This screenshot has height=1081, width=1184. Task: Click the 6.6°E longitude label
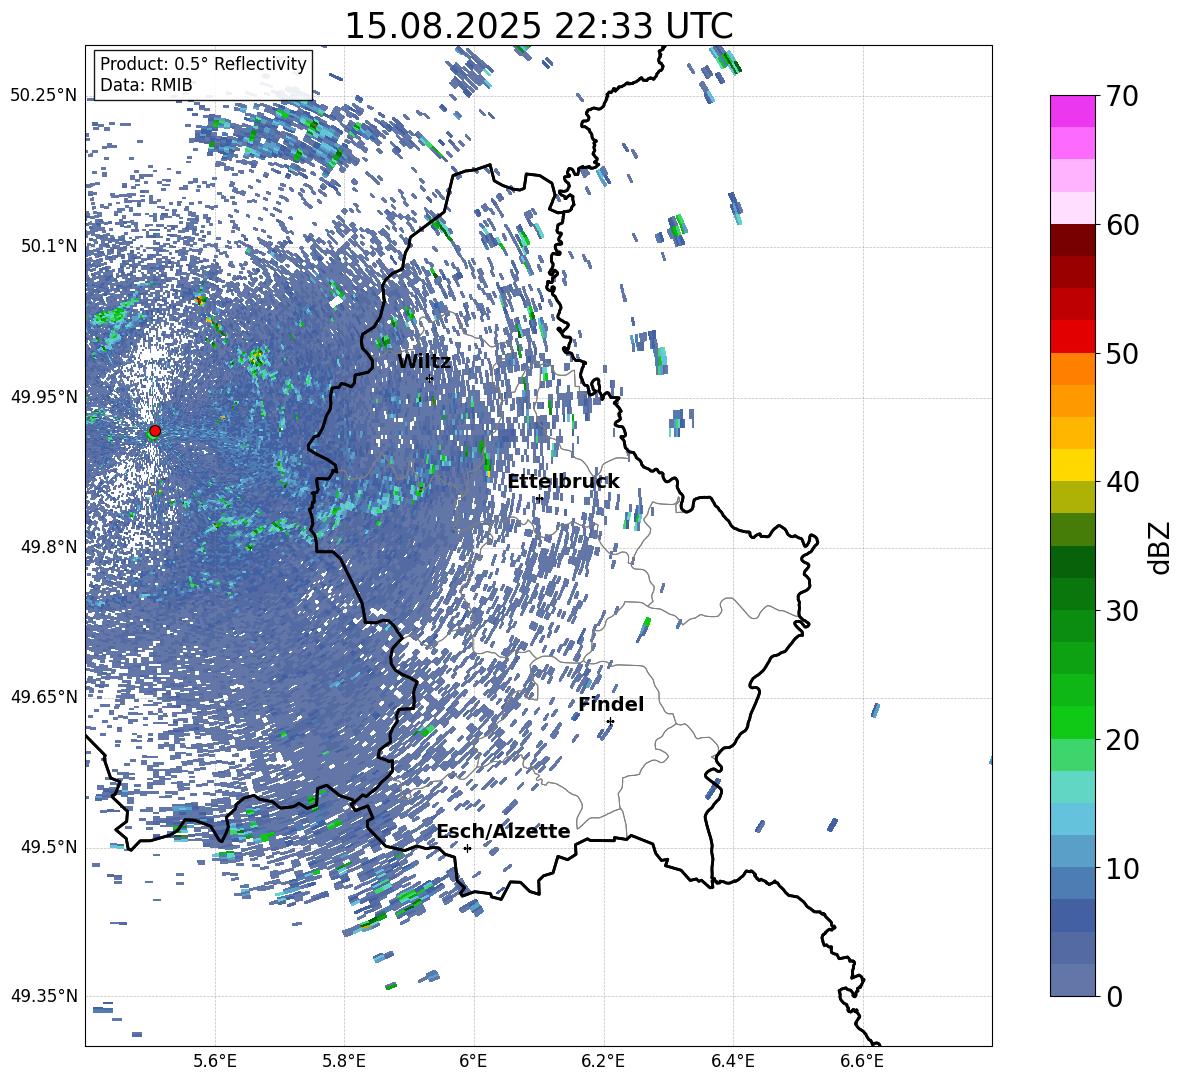tap(862, 1061)
